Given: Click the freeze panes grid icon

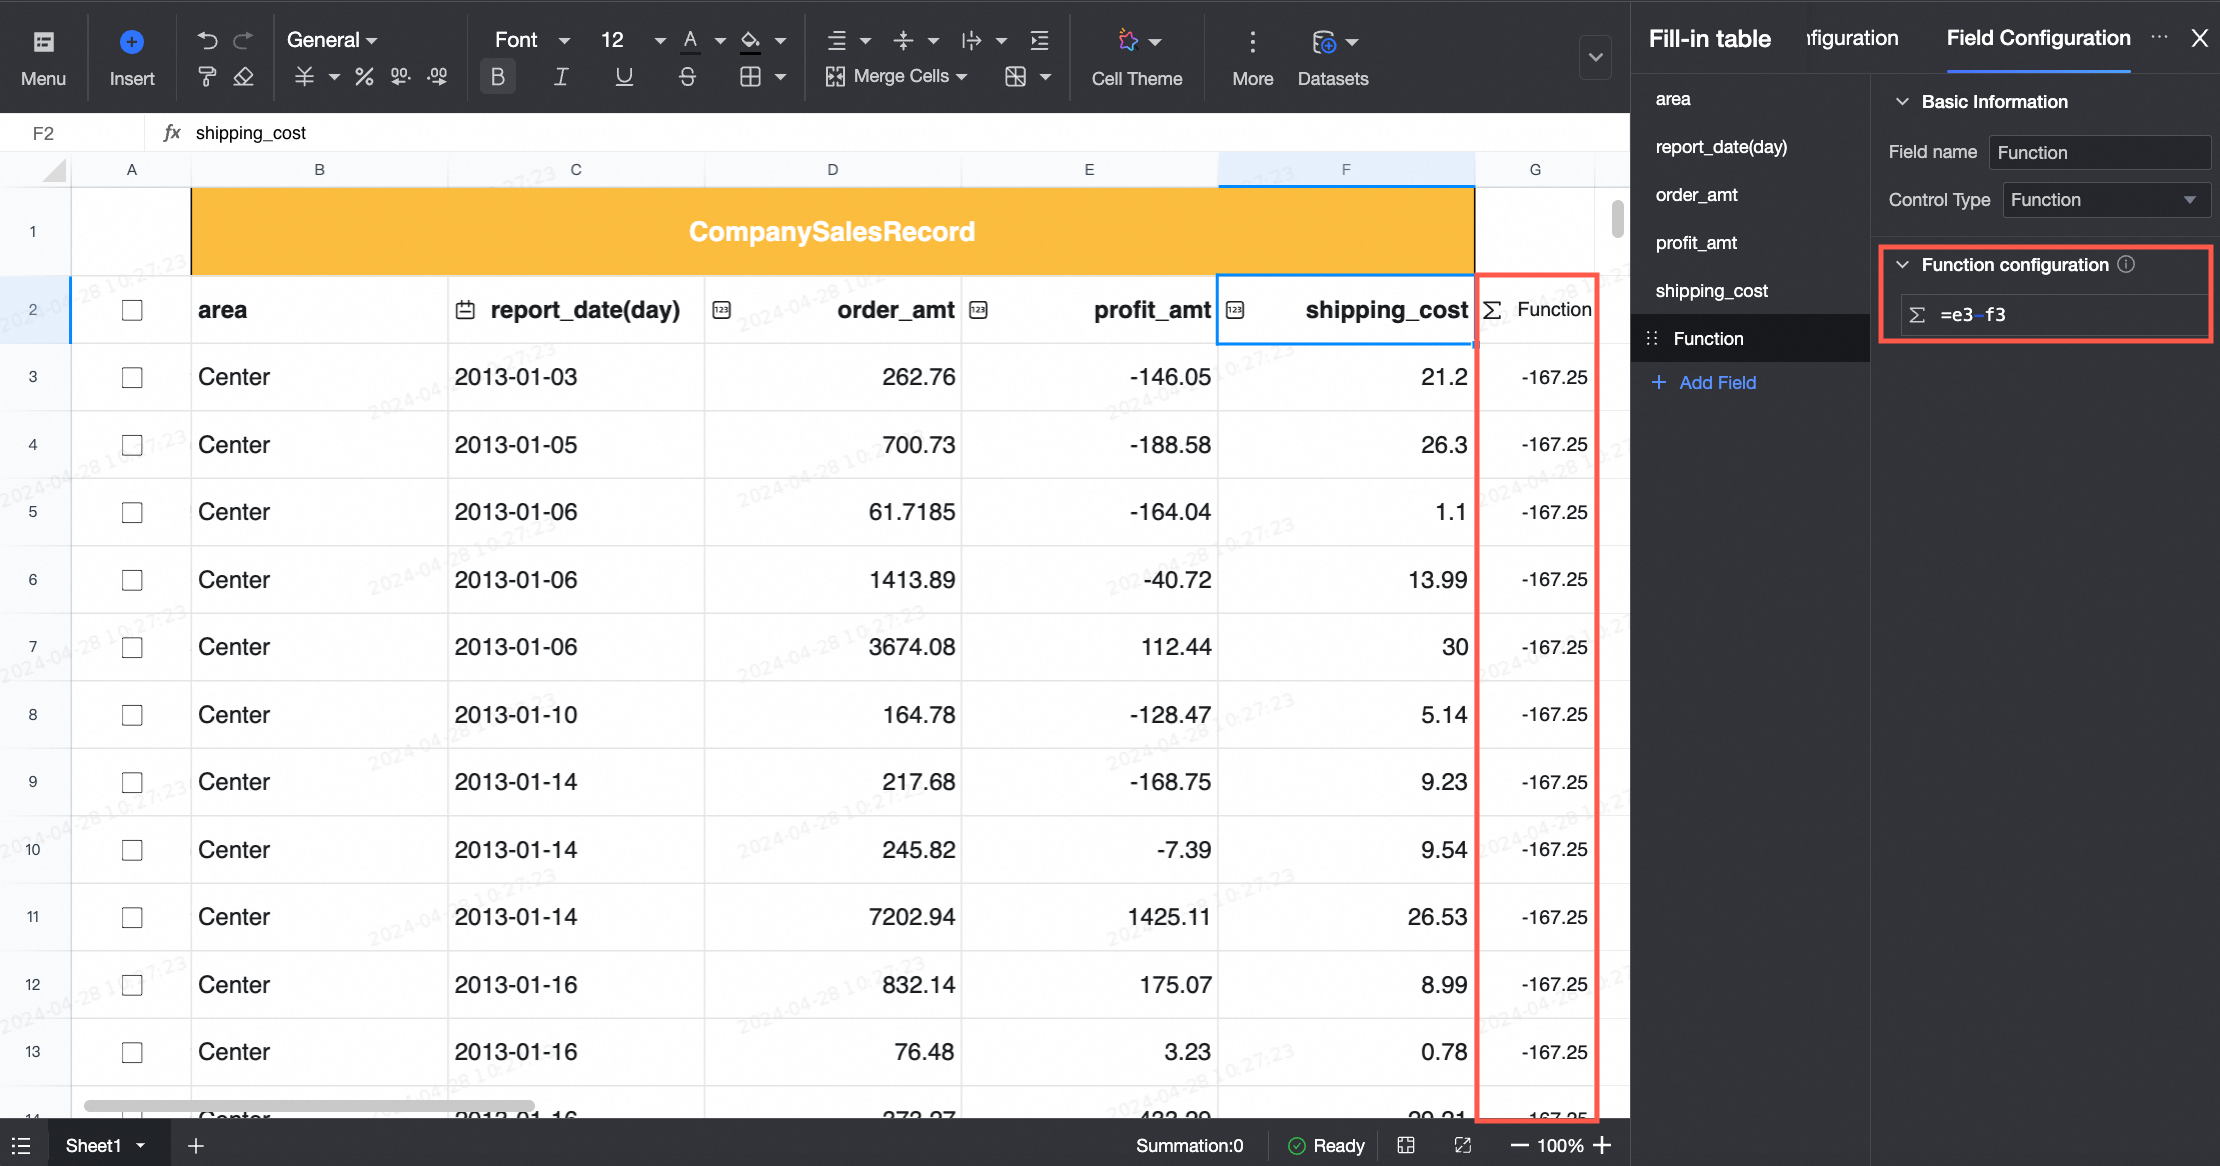Looking at the screenshot, I should [1015, 77].
